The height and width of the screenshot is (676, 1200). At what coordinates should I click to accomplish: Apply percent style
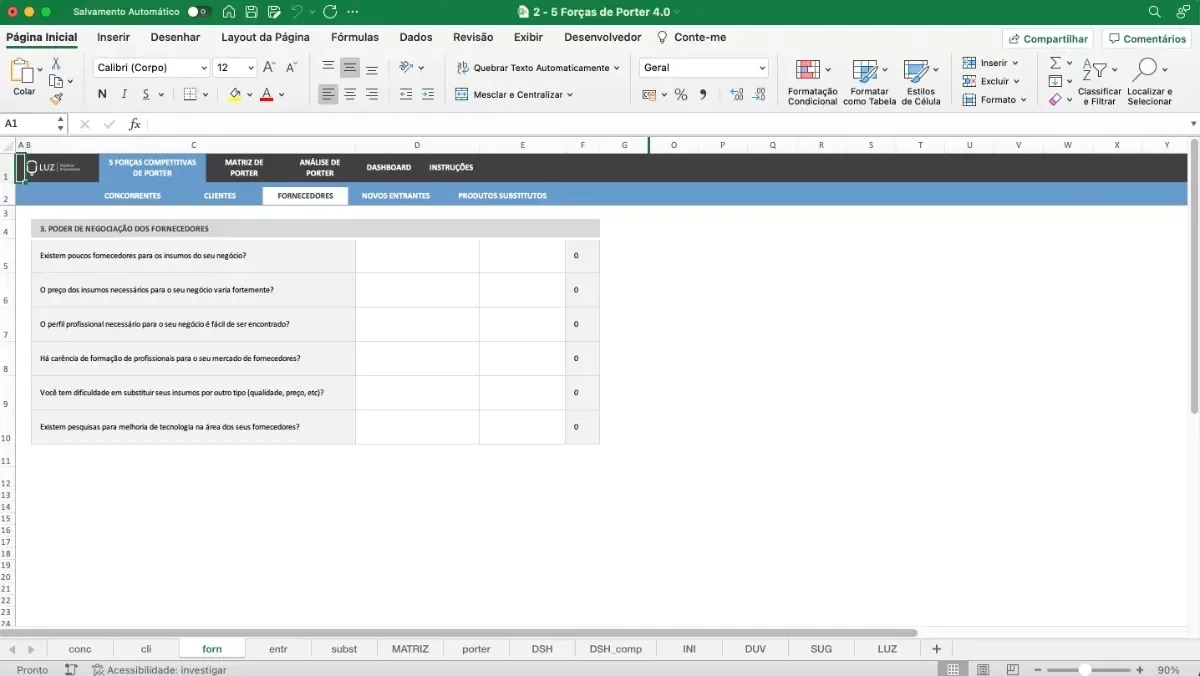coord(681,94)
